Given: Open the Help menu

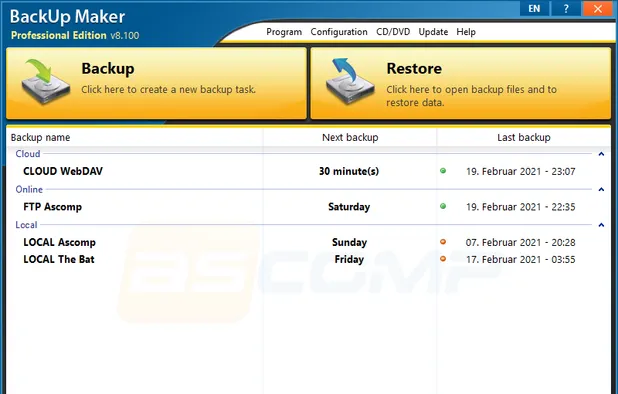Looking at the screenshot, I should (466, 32).
